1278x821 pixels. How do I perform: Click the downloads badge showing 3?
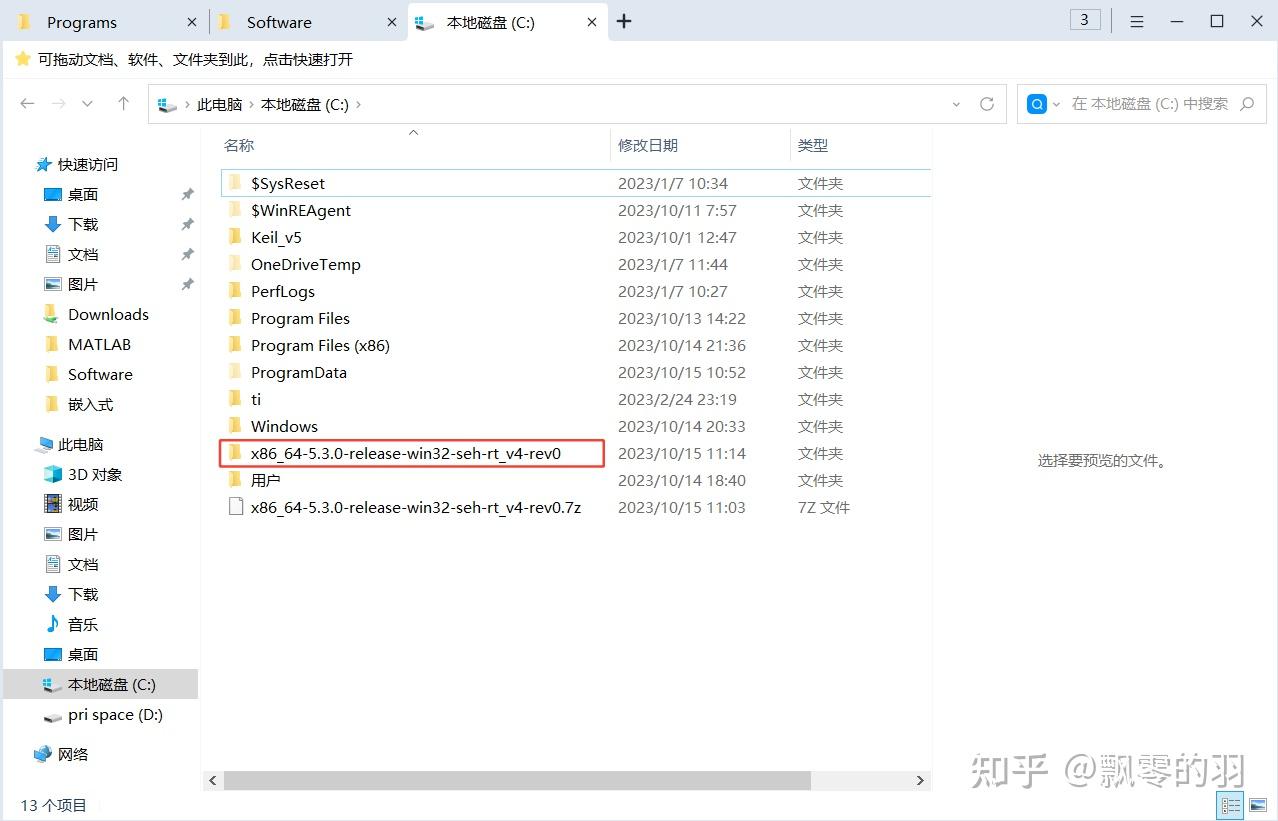[1084, 19]
